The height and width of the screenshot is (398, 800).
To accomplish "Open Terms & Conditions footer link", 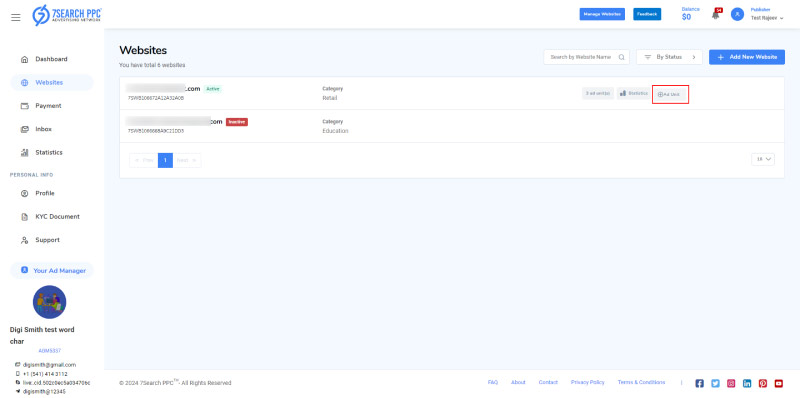I will tap(641, 382).
